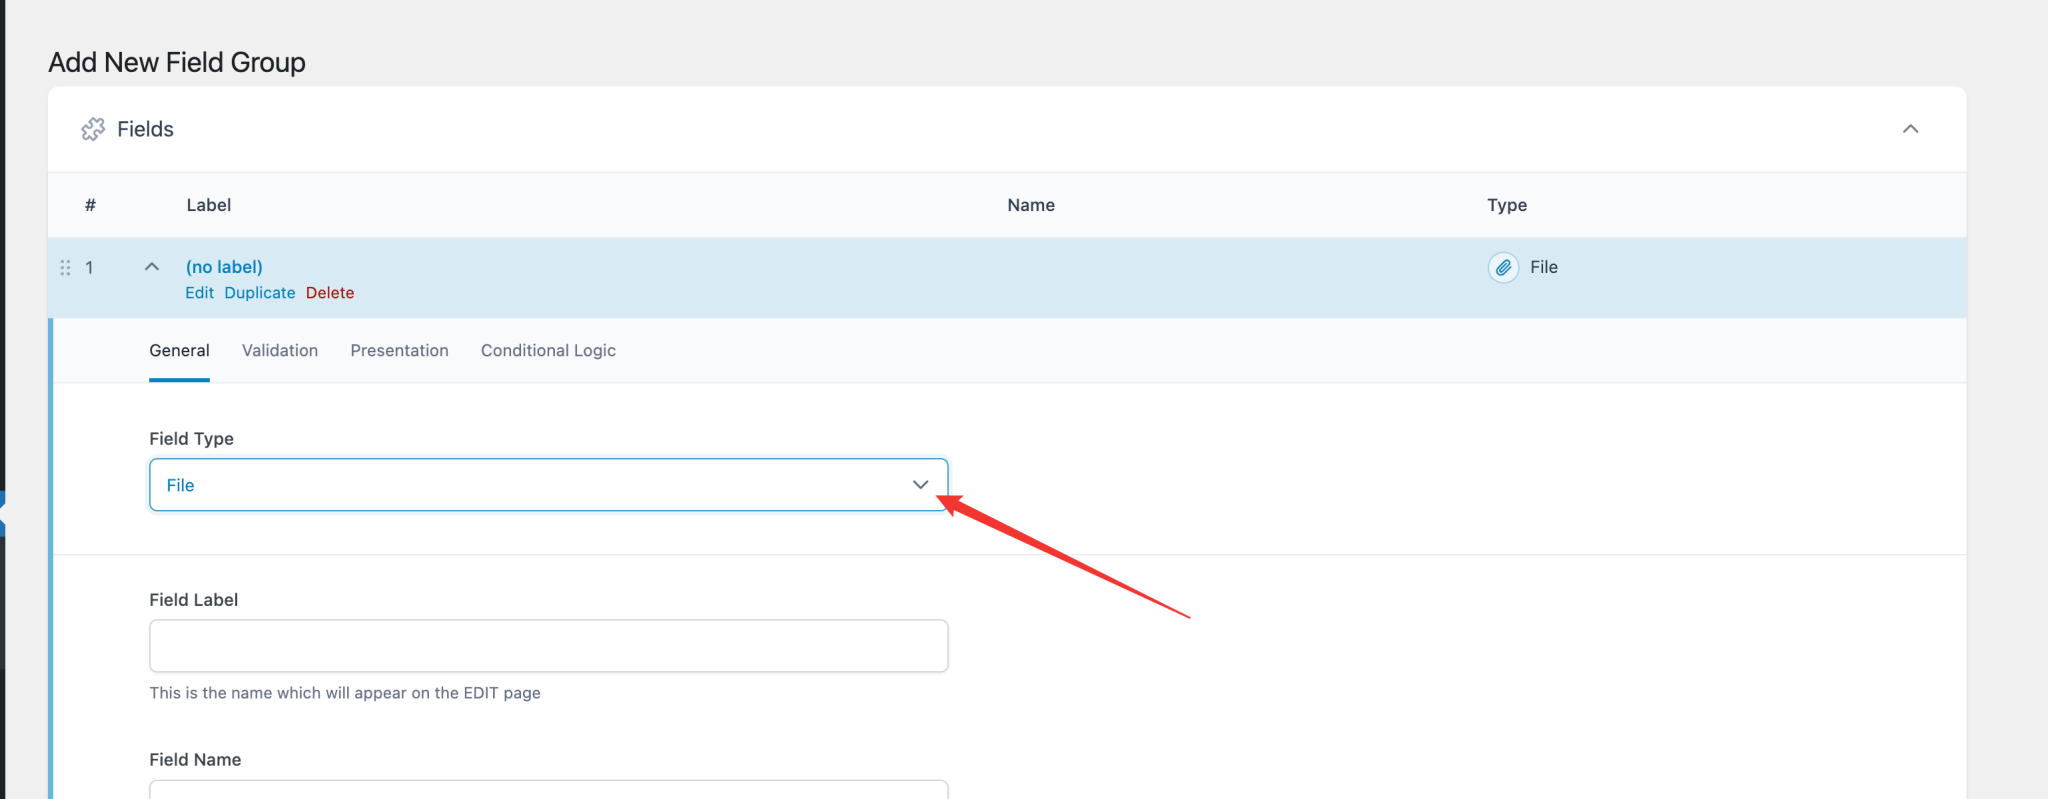This screenshot has width=2048, height=799.
Task: Open the Presentation tab
Action: pos(399,351)
